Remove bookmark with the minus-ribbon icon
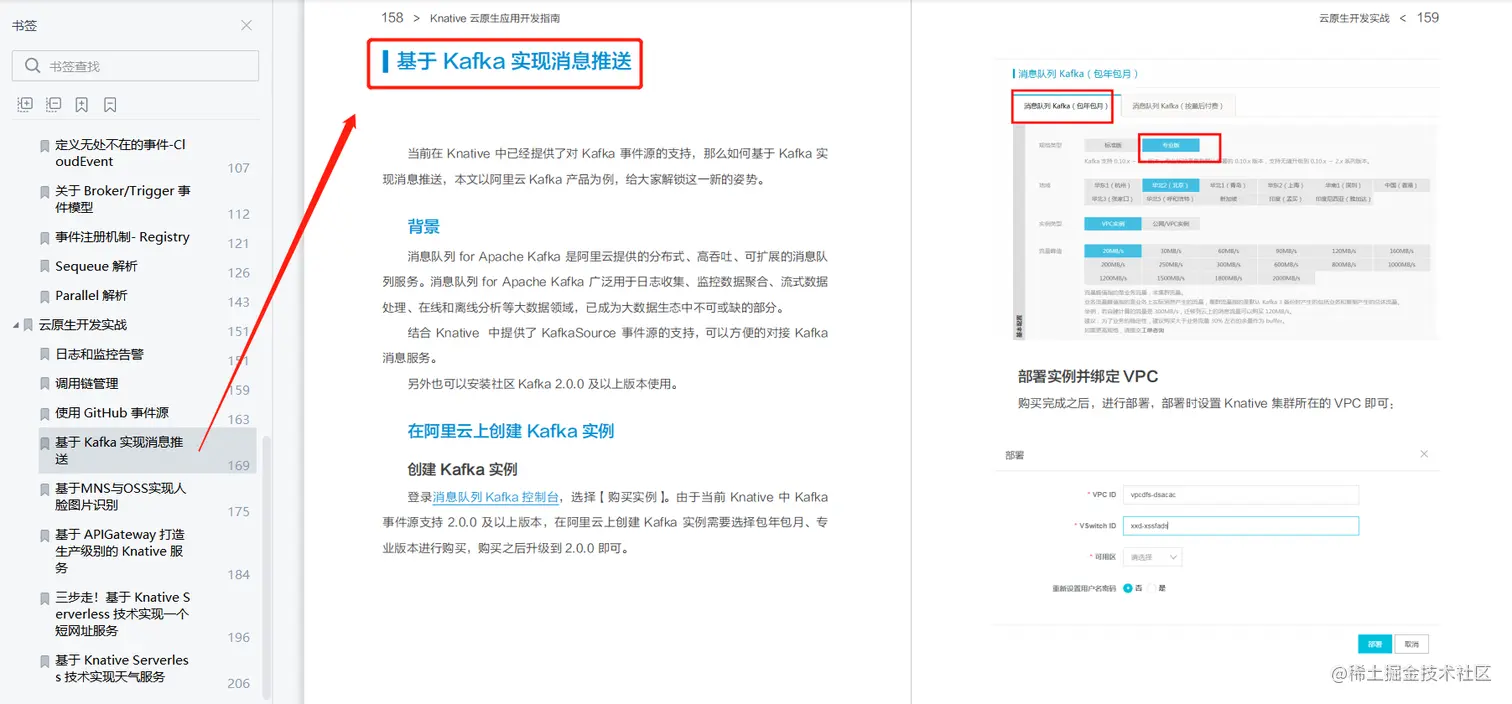This screenshot has height=704, width=1512. click(x=110, y=104)
